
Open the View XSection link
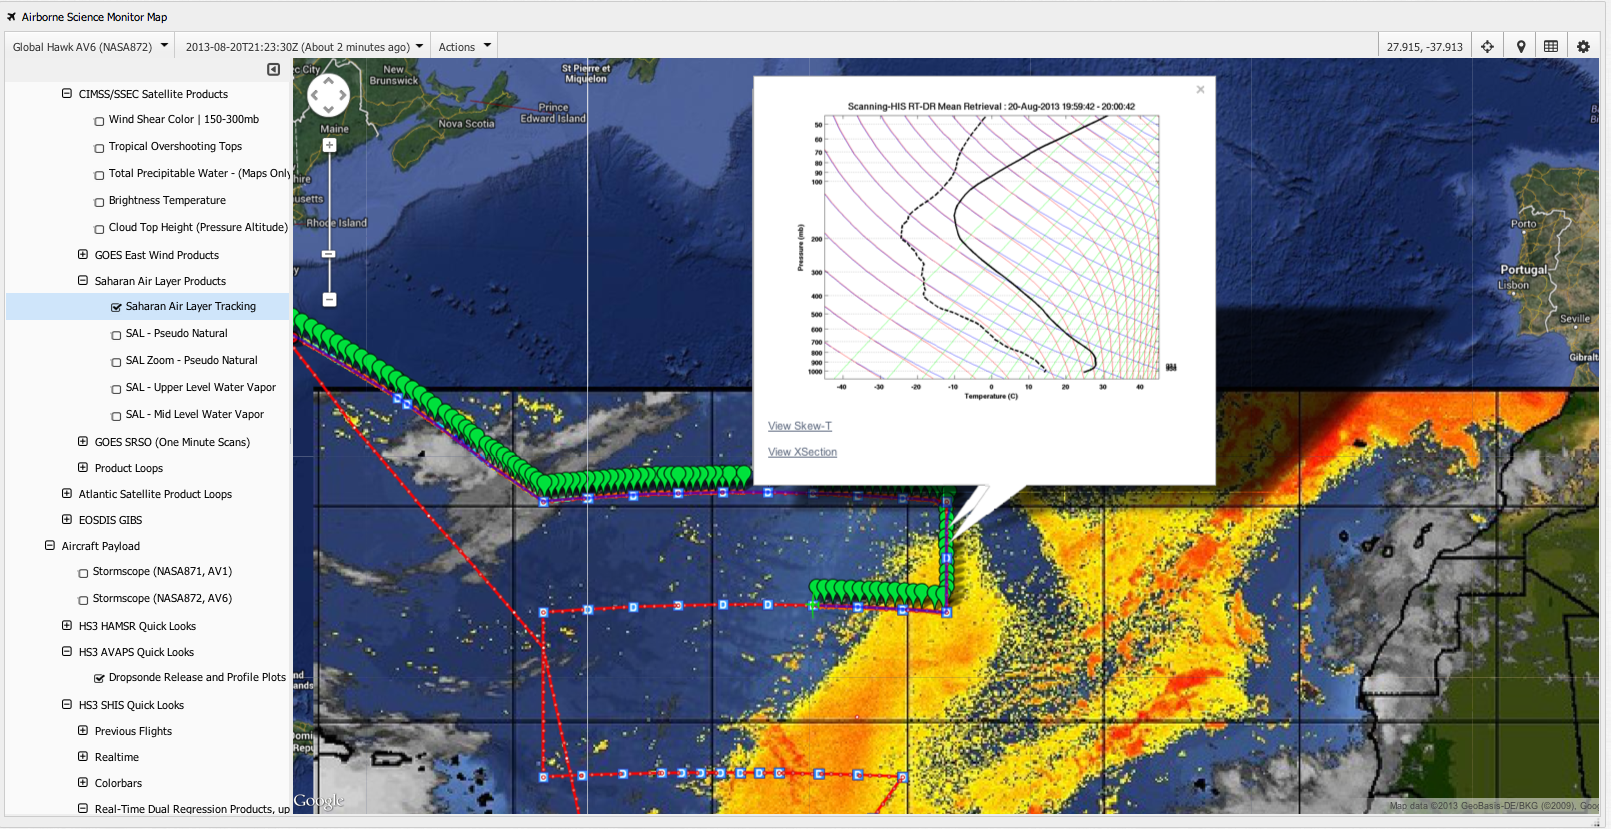[802, 452]
